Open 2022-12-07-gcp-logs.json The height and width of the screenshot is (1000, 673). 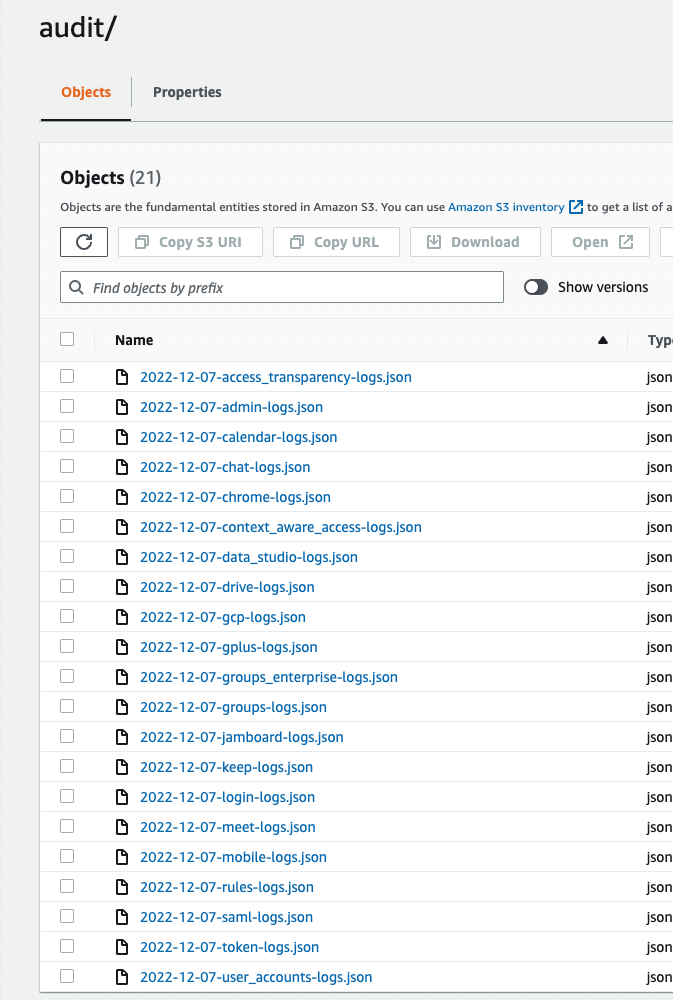(223, 617)
